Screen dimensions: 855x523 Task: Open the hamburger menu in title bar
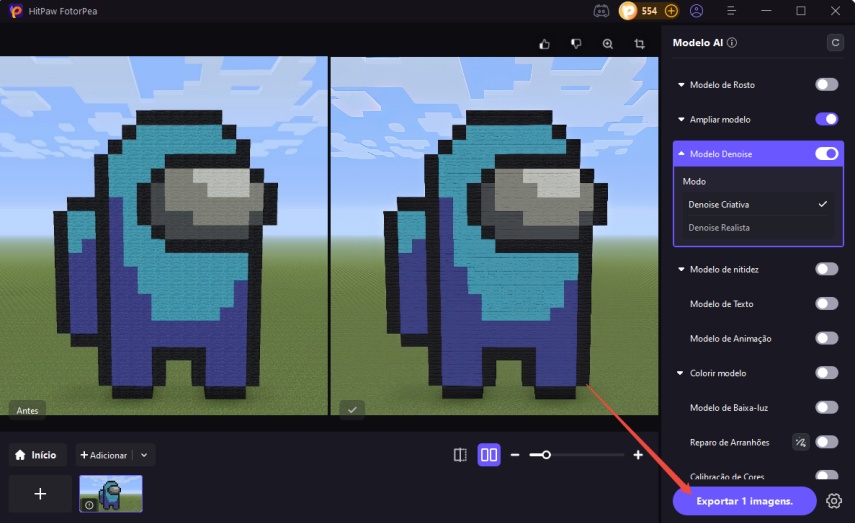[731, 11]
